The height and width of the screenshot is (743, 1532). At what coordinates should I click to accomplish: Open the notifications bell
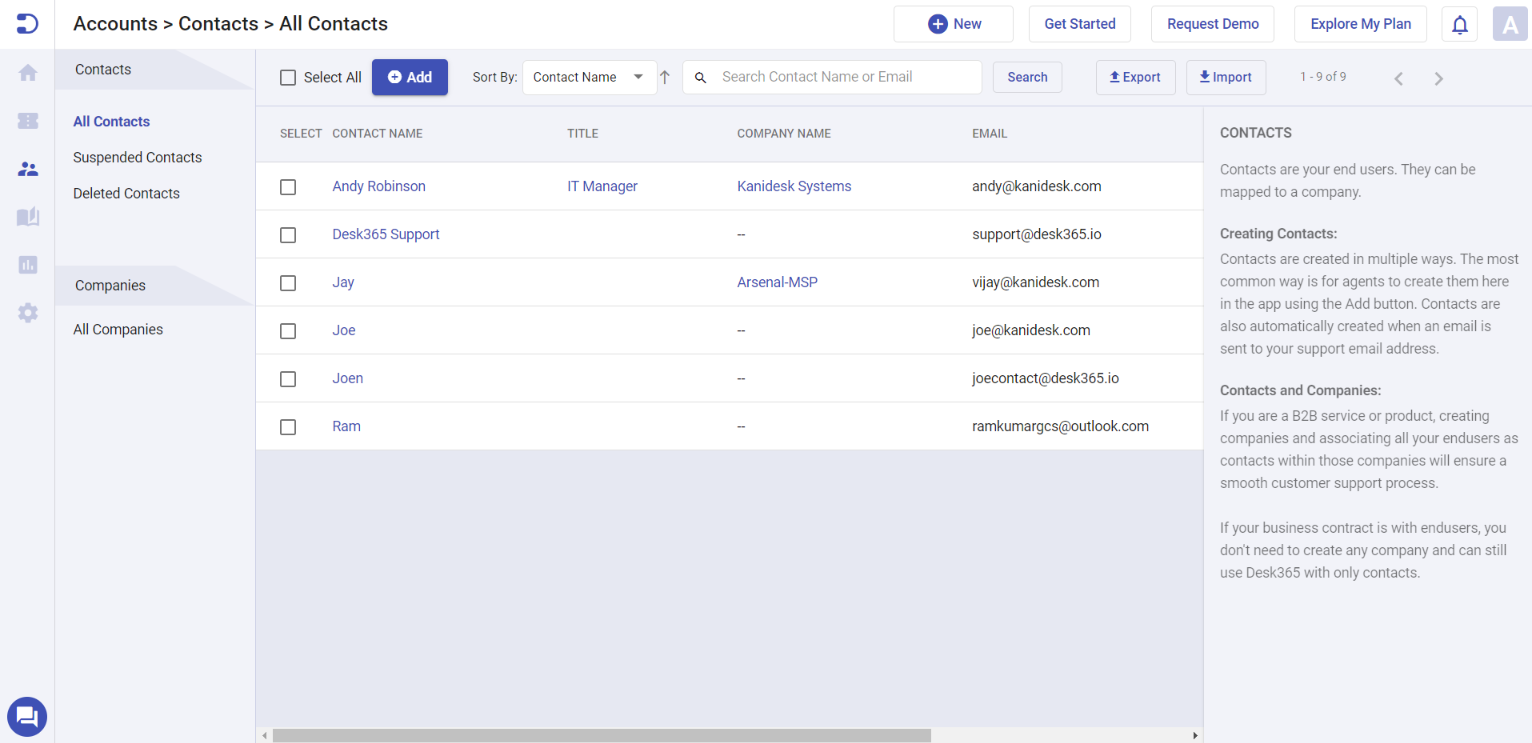point(1459,23)
